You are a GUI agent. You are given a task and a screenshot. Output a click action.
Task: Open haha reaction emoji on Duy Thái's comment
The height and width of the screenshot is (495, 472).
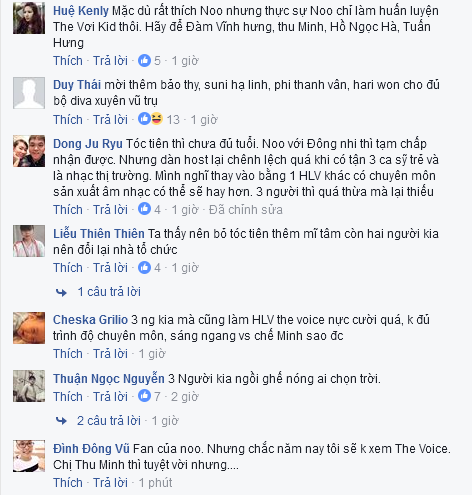pos(157,119)
